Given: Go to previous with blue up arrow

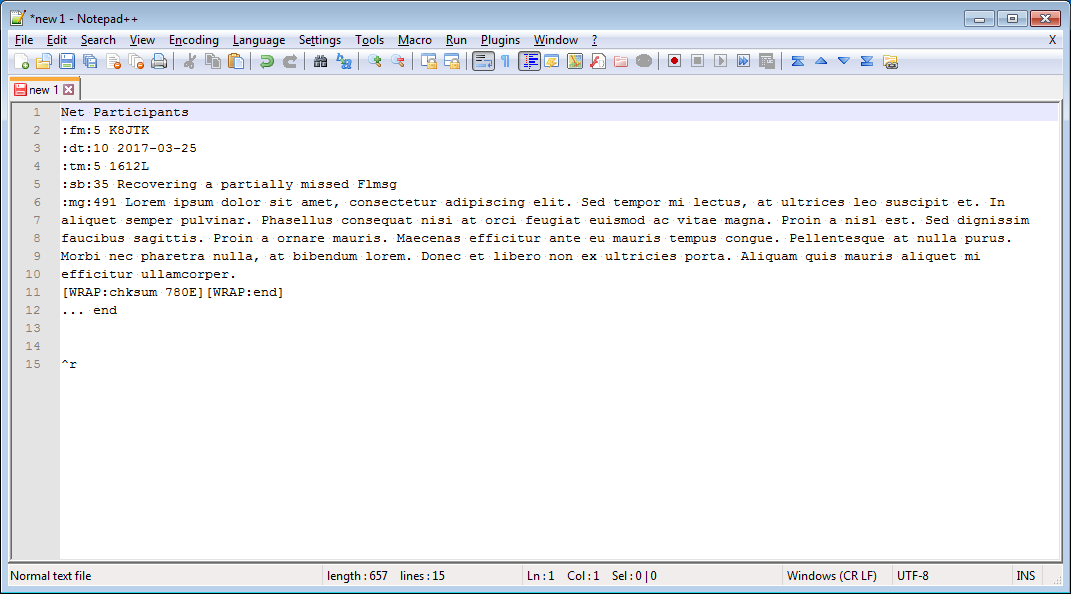Looking at the screenshot, I should (821, 61).
